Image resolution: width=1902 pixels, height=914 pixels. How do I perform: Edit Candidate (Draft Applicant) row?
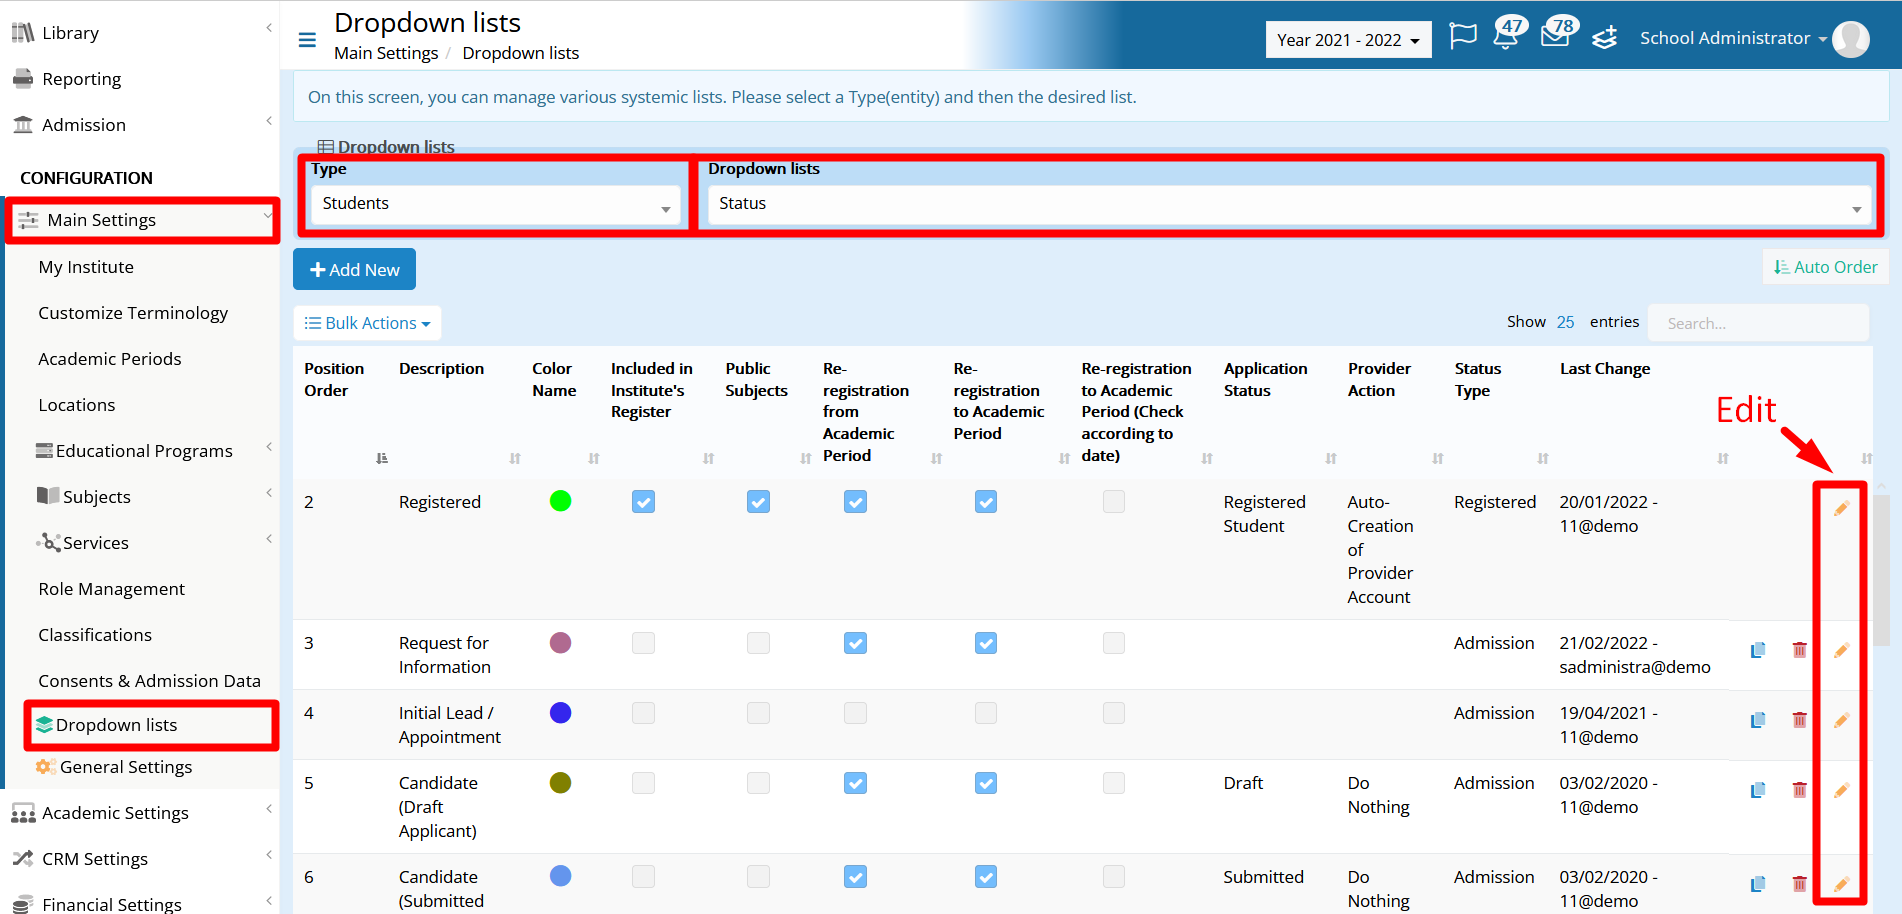(x=1841, y=790)
